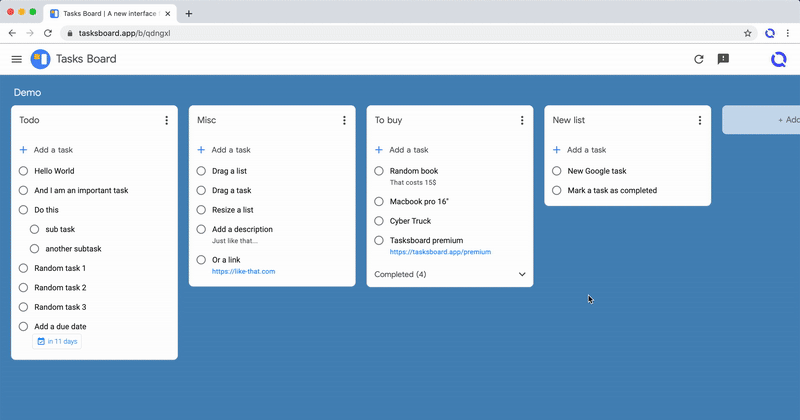This screenshot has height=420, width=800.
Task: Click the 'in 11 days' due date chip
Action: 58,342
